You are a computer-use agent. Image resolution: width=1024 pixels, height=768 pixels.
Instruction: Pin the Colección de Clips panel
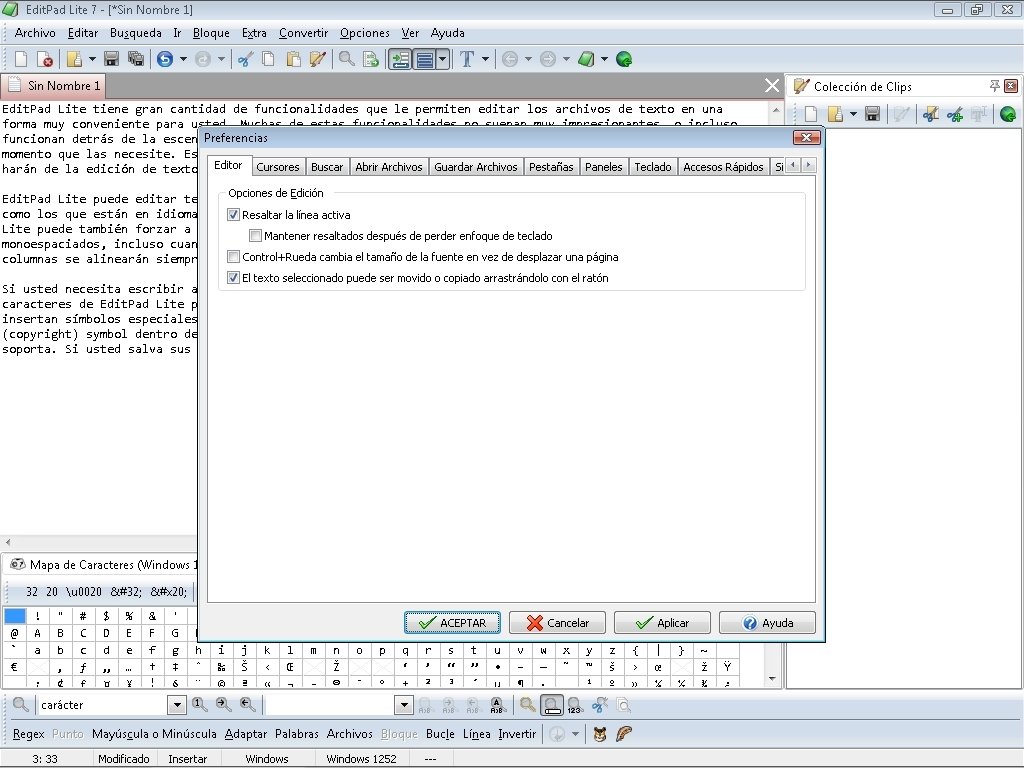pyautogui.click(x=995, y=86)
